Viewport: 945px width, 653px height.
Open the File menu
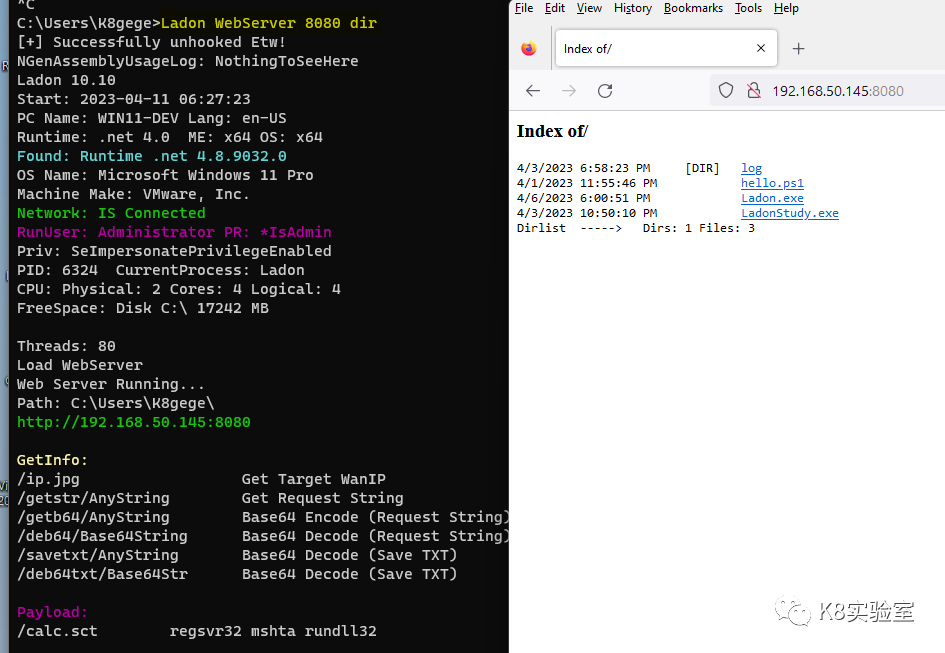coord(524,8)
